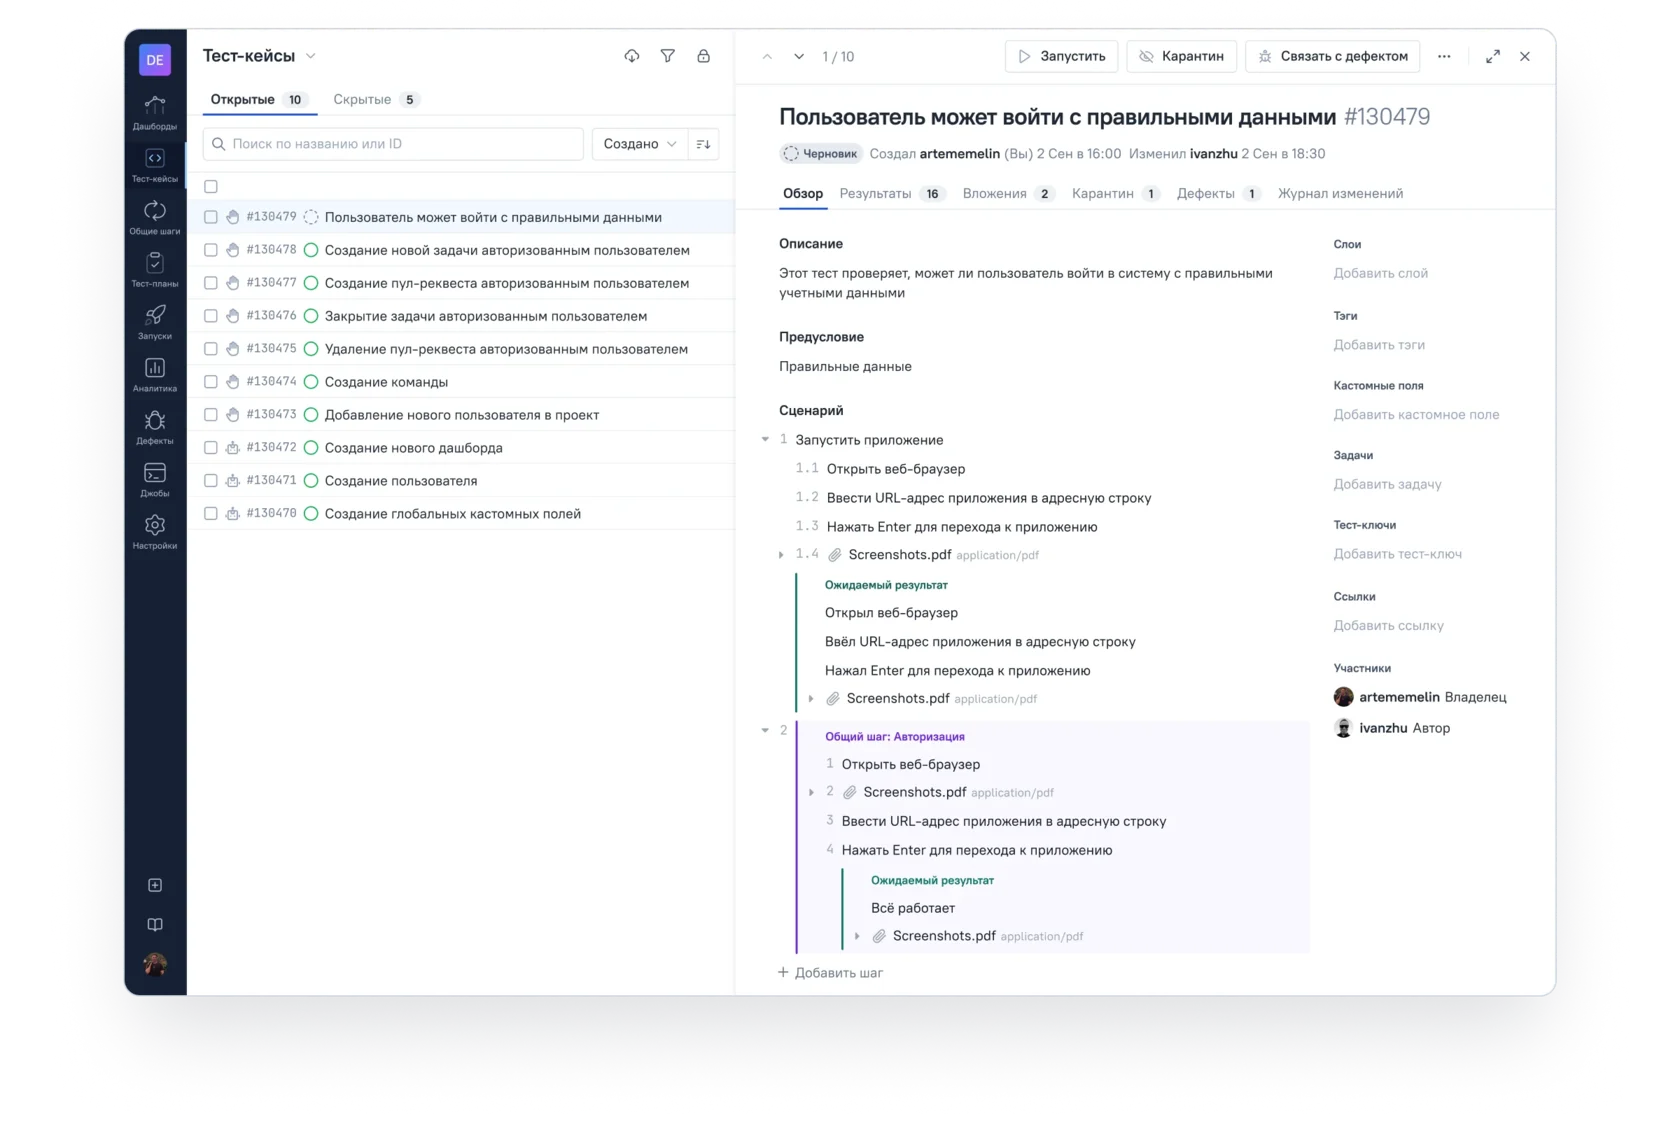The image size is (1680, 1131).
Task: Click the Черновик draft status badge
Action: [821, 154]
